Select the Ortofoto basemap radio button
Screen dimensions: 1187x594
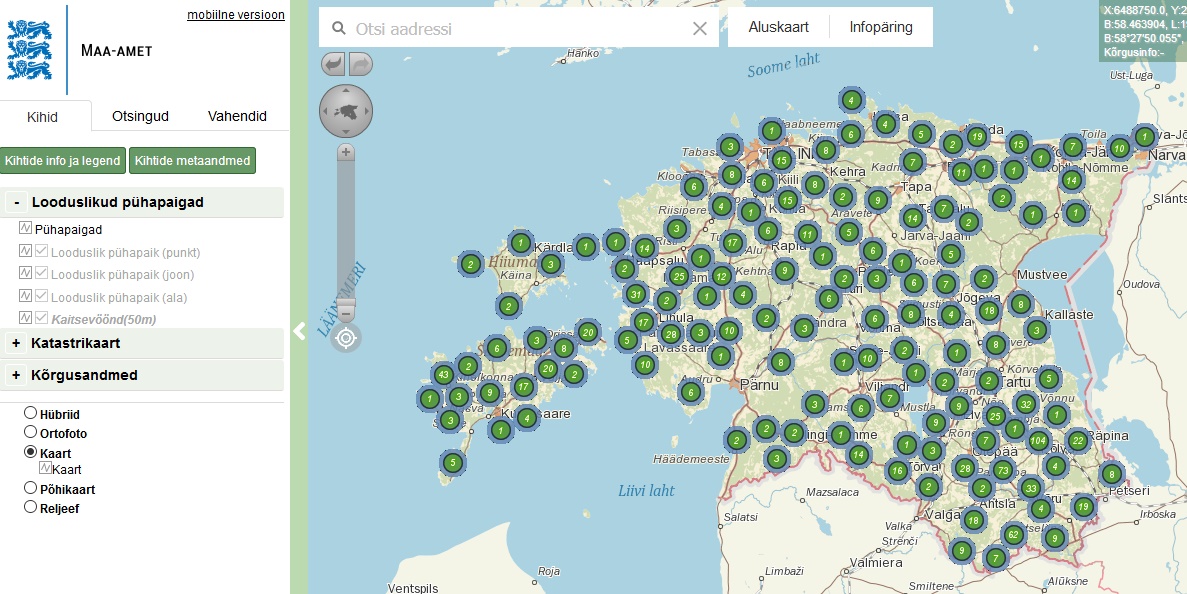pyautogui.click(x=31, y=432)
